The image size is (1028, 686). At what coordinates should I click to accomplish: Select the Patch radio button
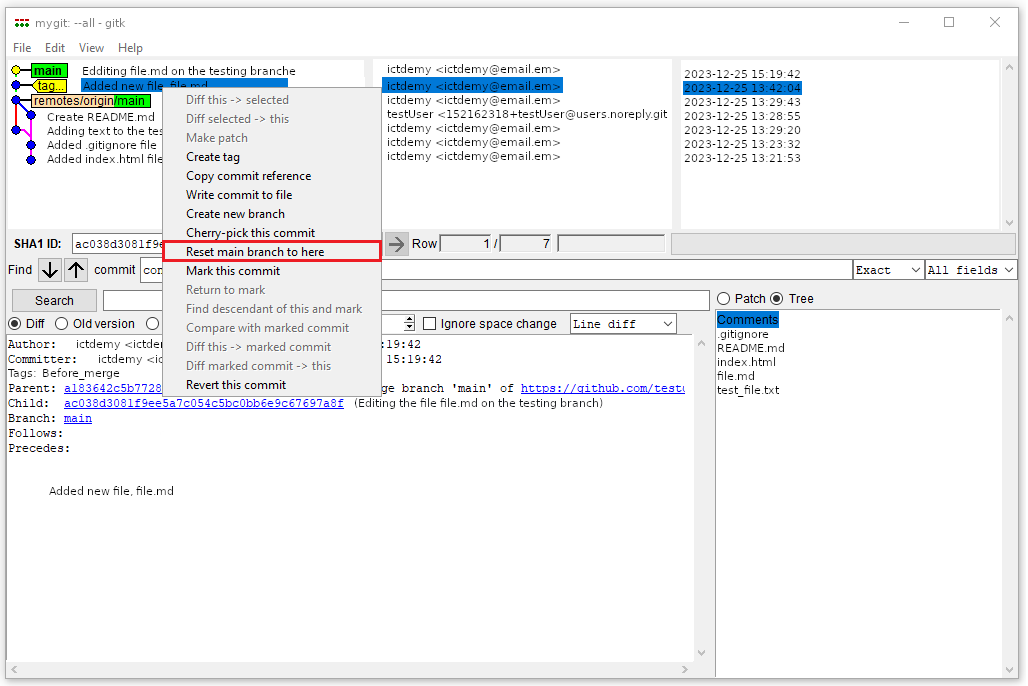pos(724,299)
